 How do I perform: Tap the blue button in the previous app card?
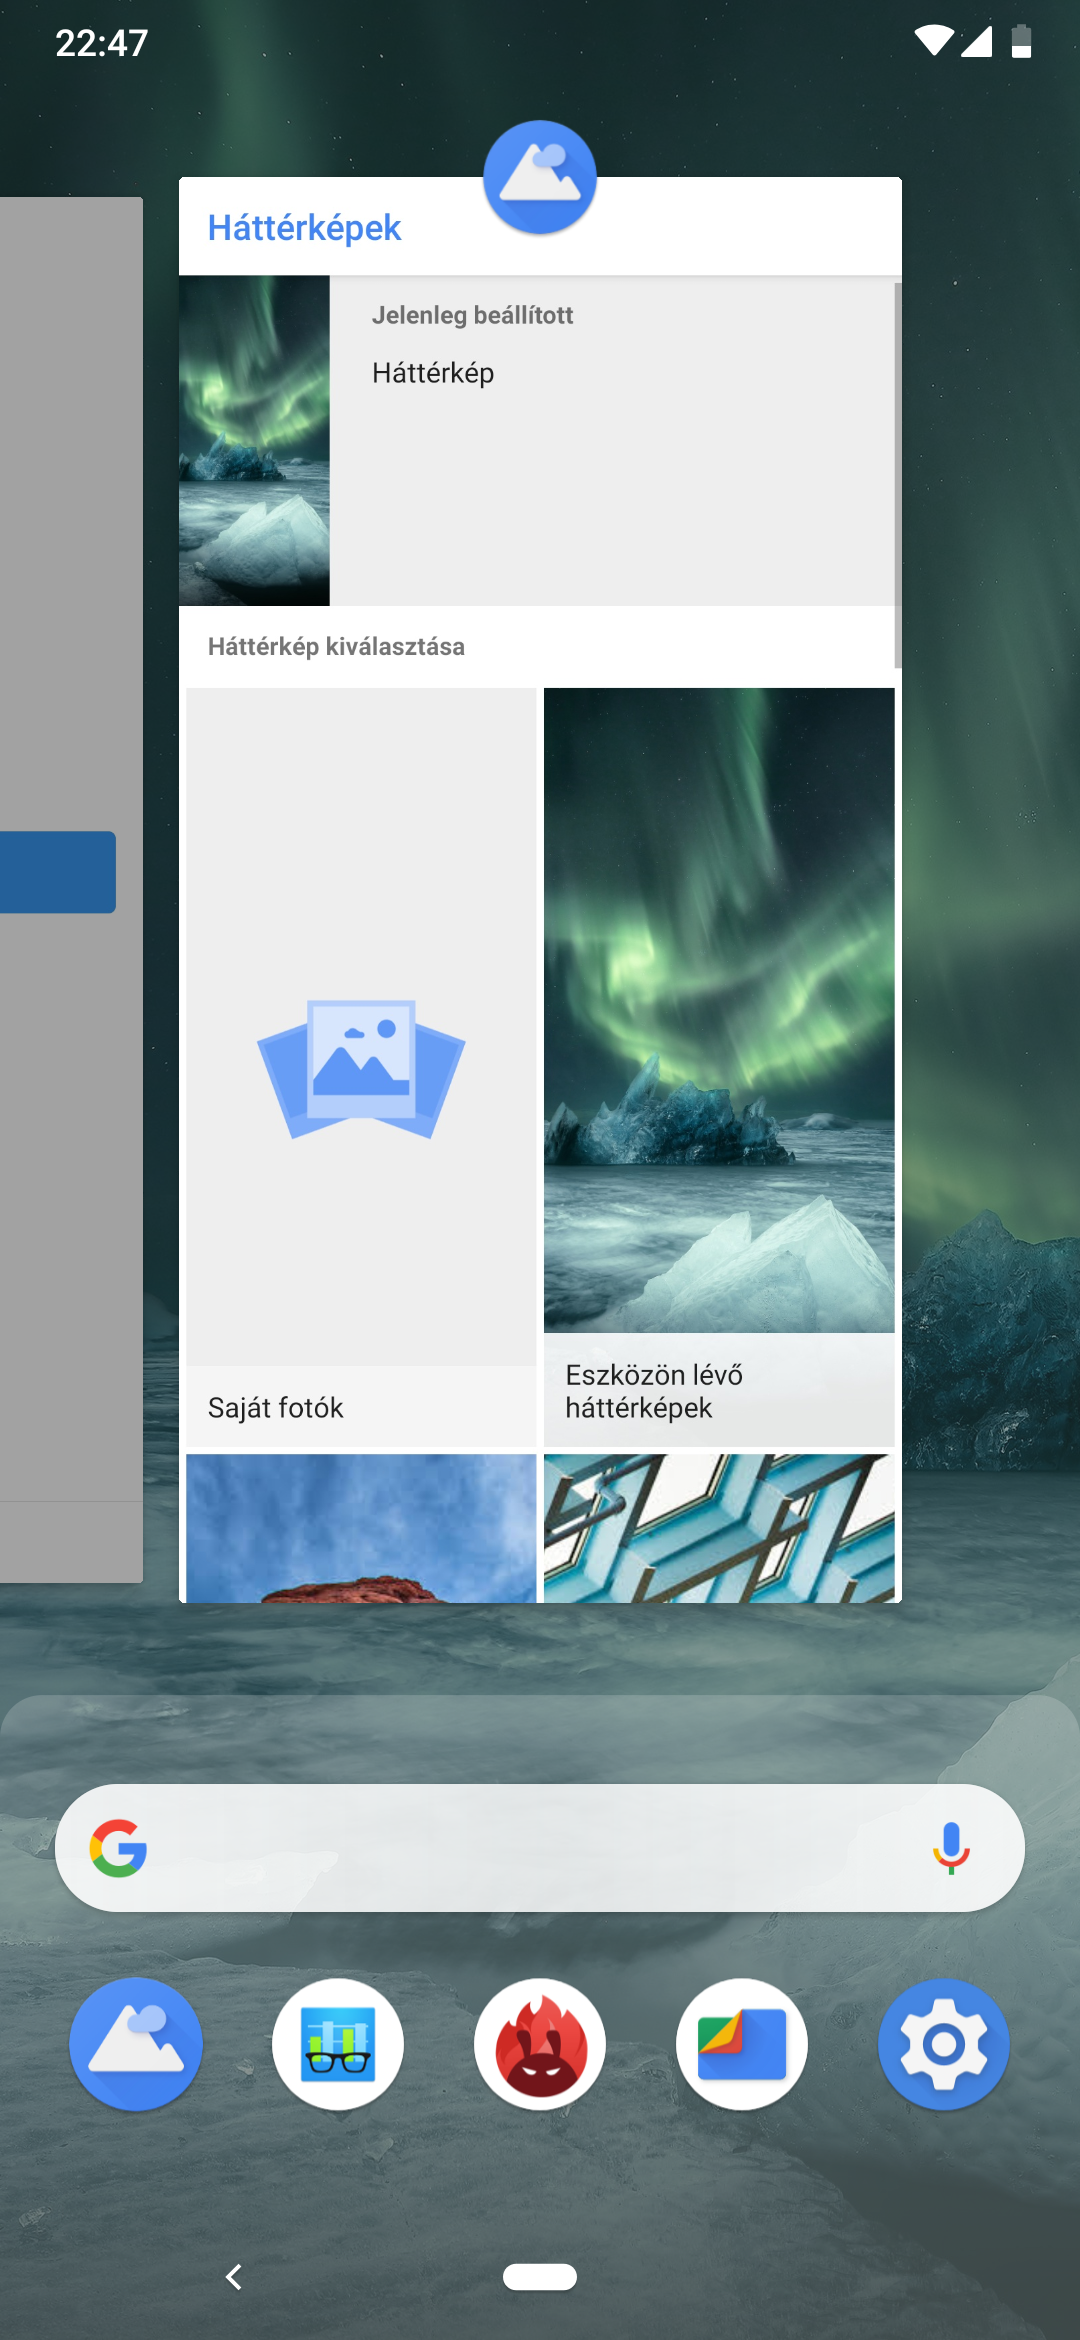pos(58,872)
